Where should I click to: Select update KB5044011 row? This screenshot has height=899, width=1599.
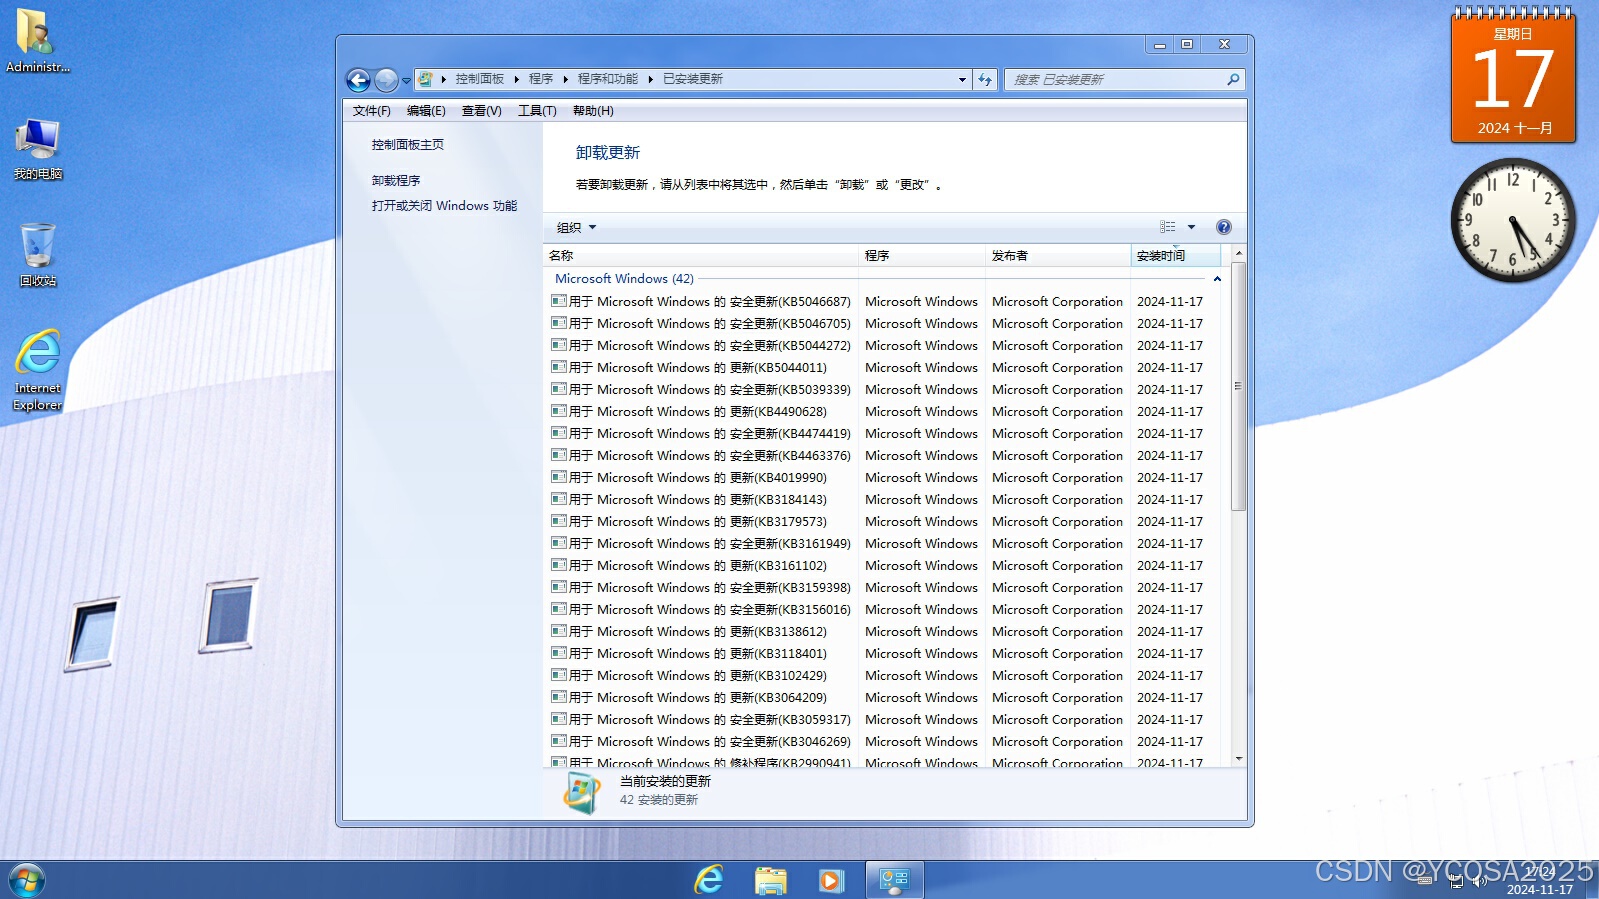[885, 368]
